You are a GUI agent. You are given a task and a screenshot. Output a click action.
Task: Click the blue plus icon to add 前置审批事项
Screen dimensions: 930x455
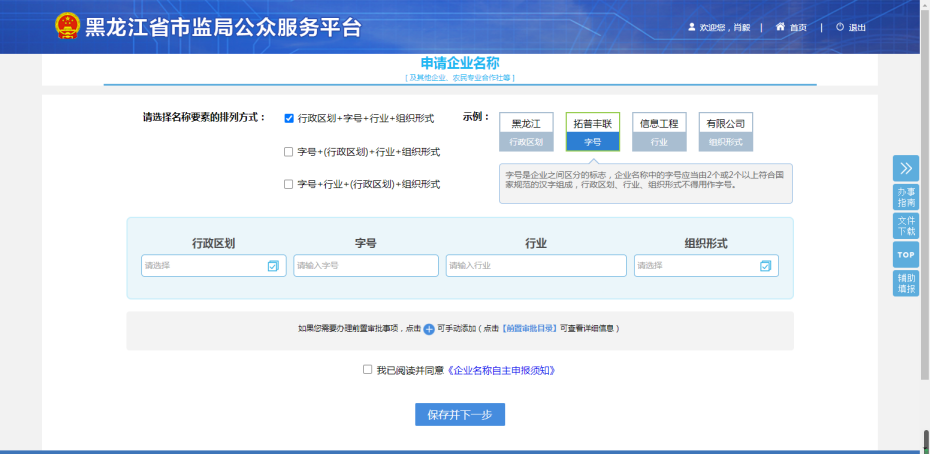[x=429, y=329]
